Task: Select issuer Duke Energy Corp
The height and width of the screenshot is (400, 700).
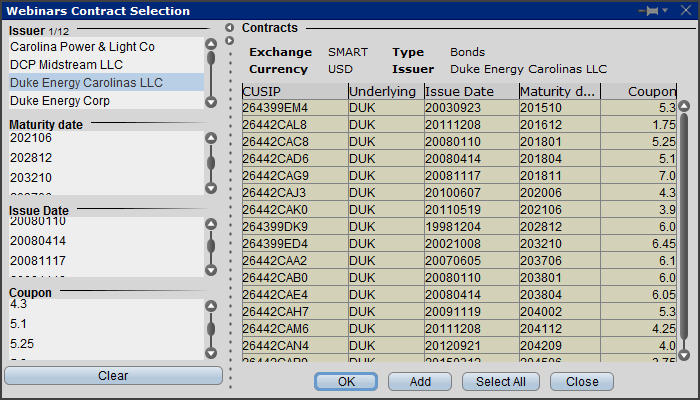Action: pyautogui.click(x=106, y=100)
